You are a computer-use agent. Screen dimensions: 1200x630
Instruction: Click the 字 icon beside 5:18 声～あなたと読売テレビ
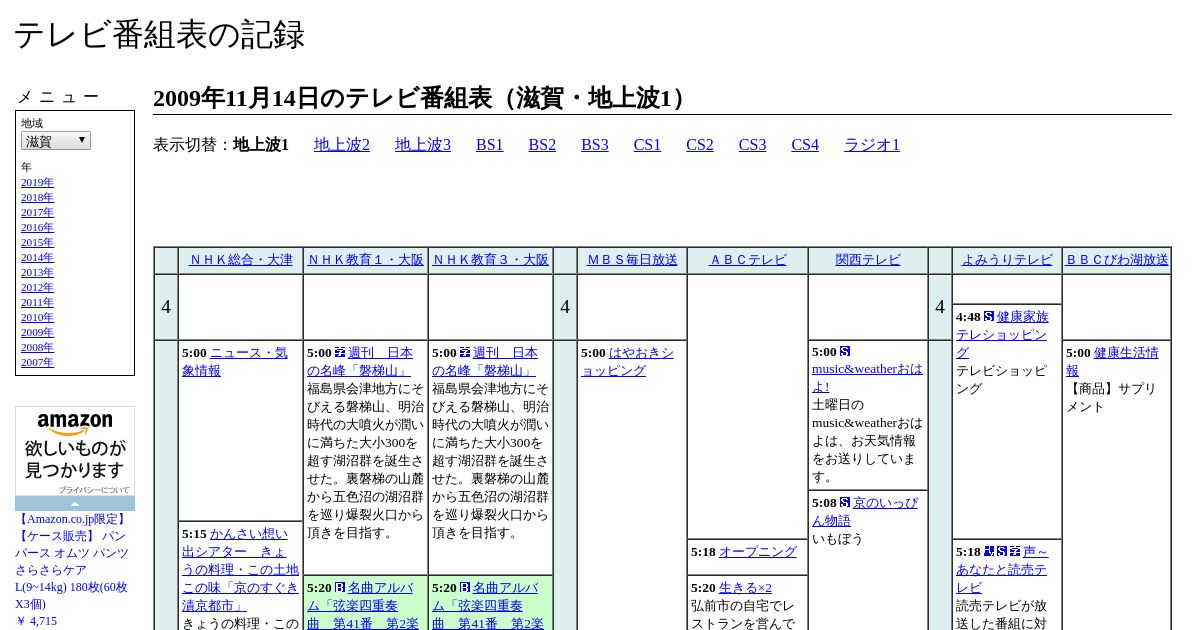tap(1015, 551)
